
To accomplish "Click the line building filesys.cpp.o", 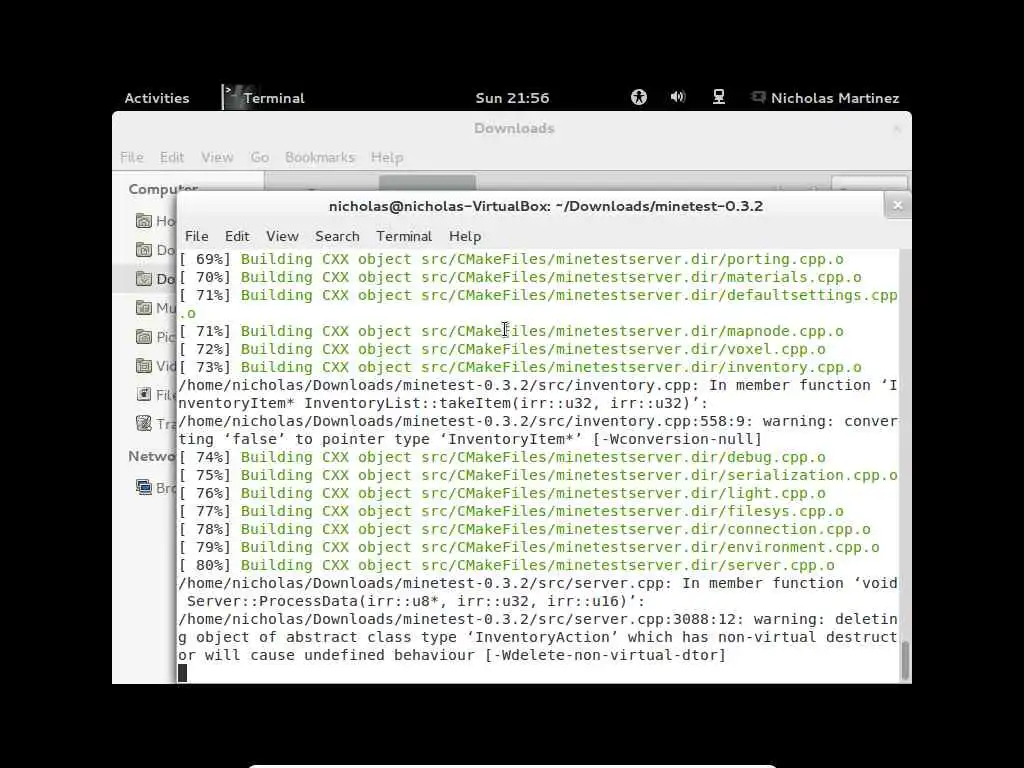I will [511, 511].
